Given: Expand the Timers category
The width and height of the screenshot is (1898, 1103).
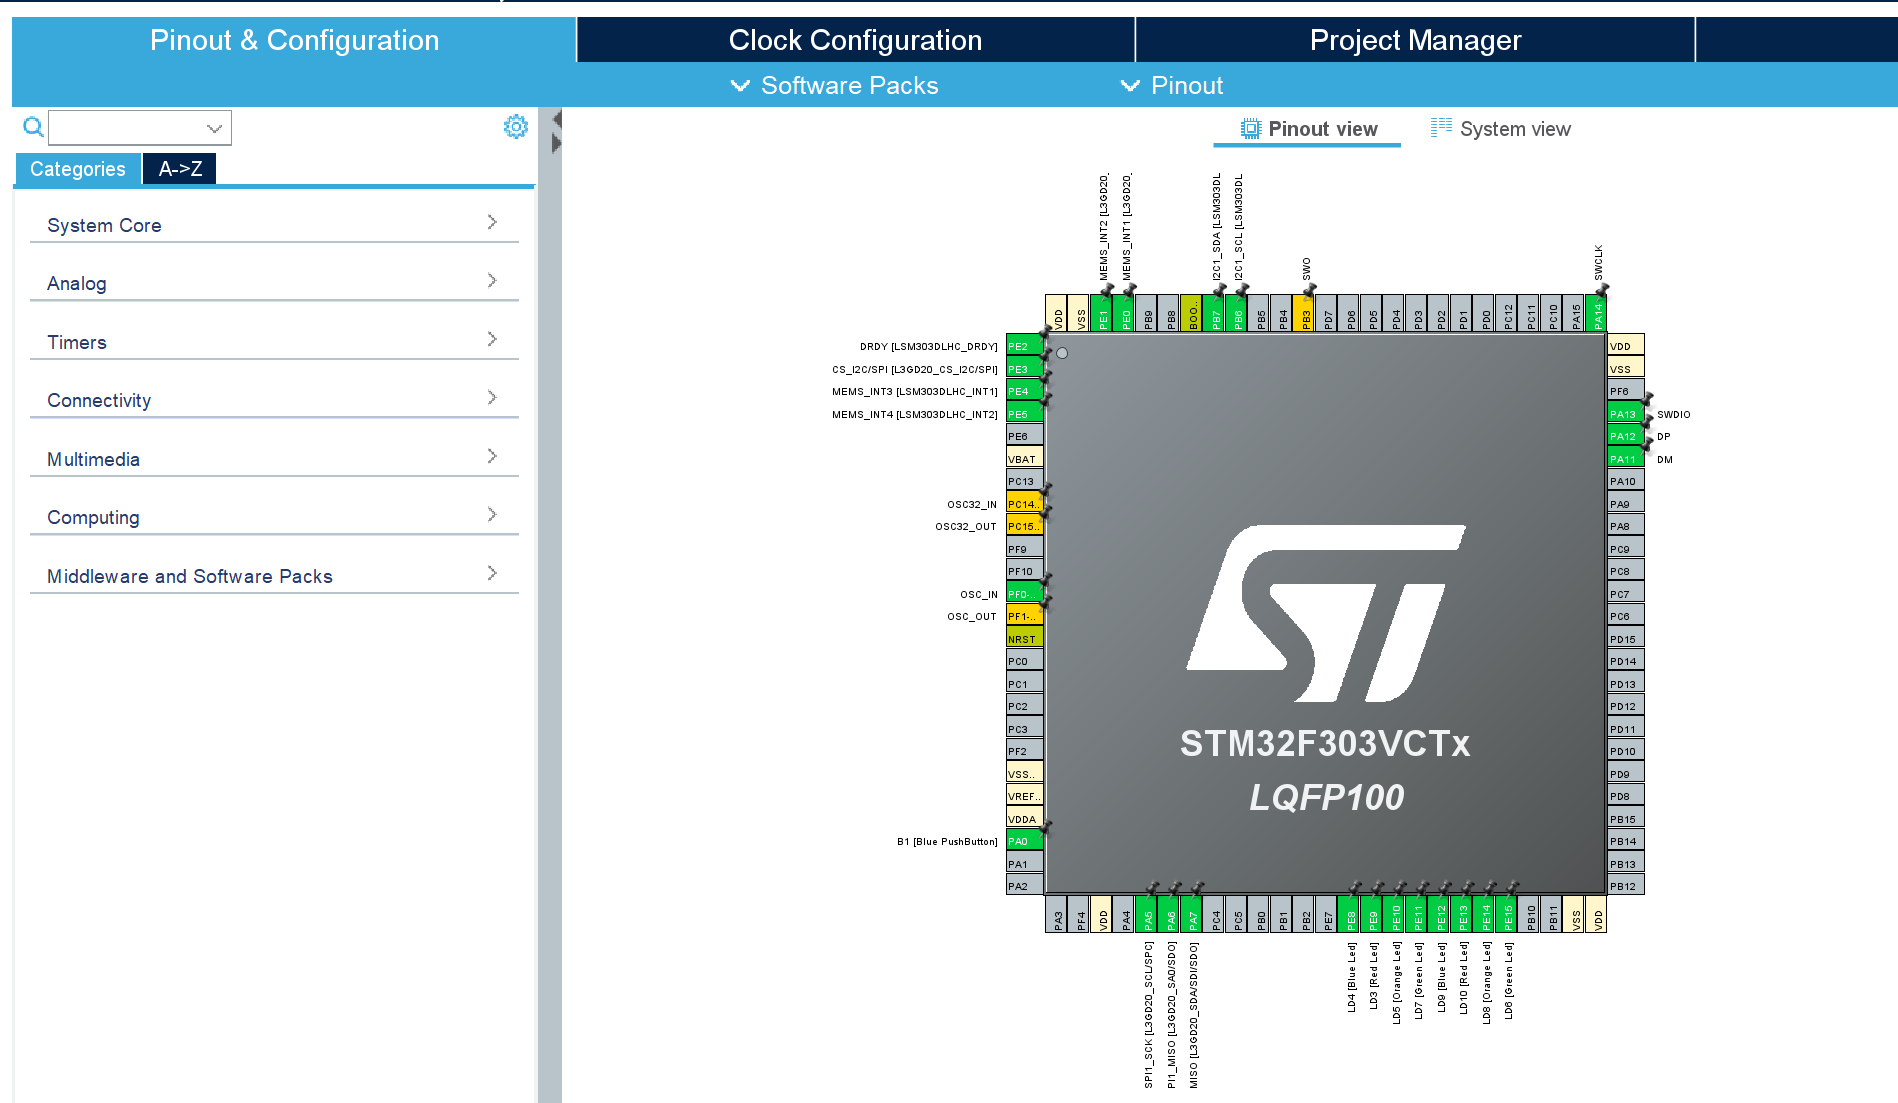Looking at the screenshot, I should pos(274,342).
